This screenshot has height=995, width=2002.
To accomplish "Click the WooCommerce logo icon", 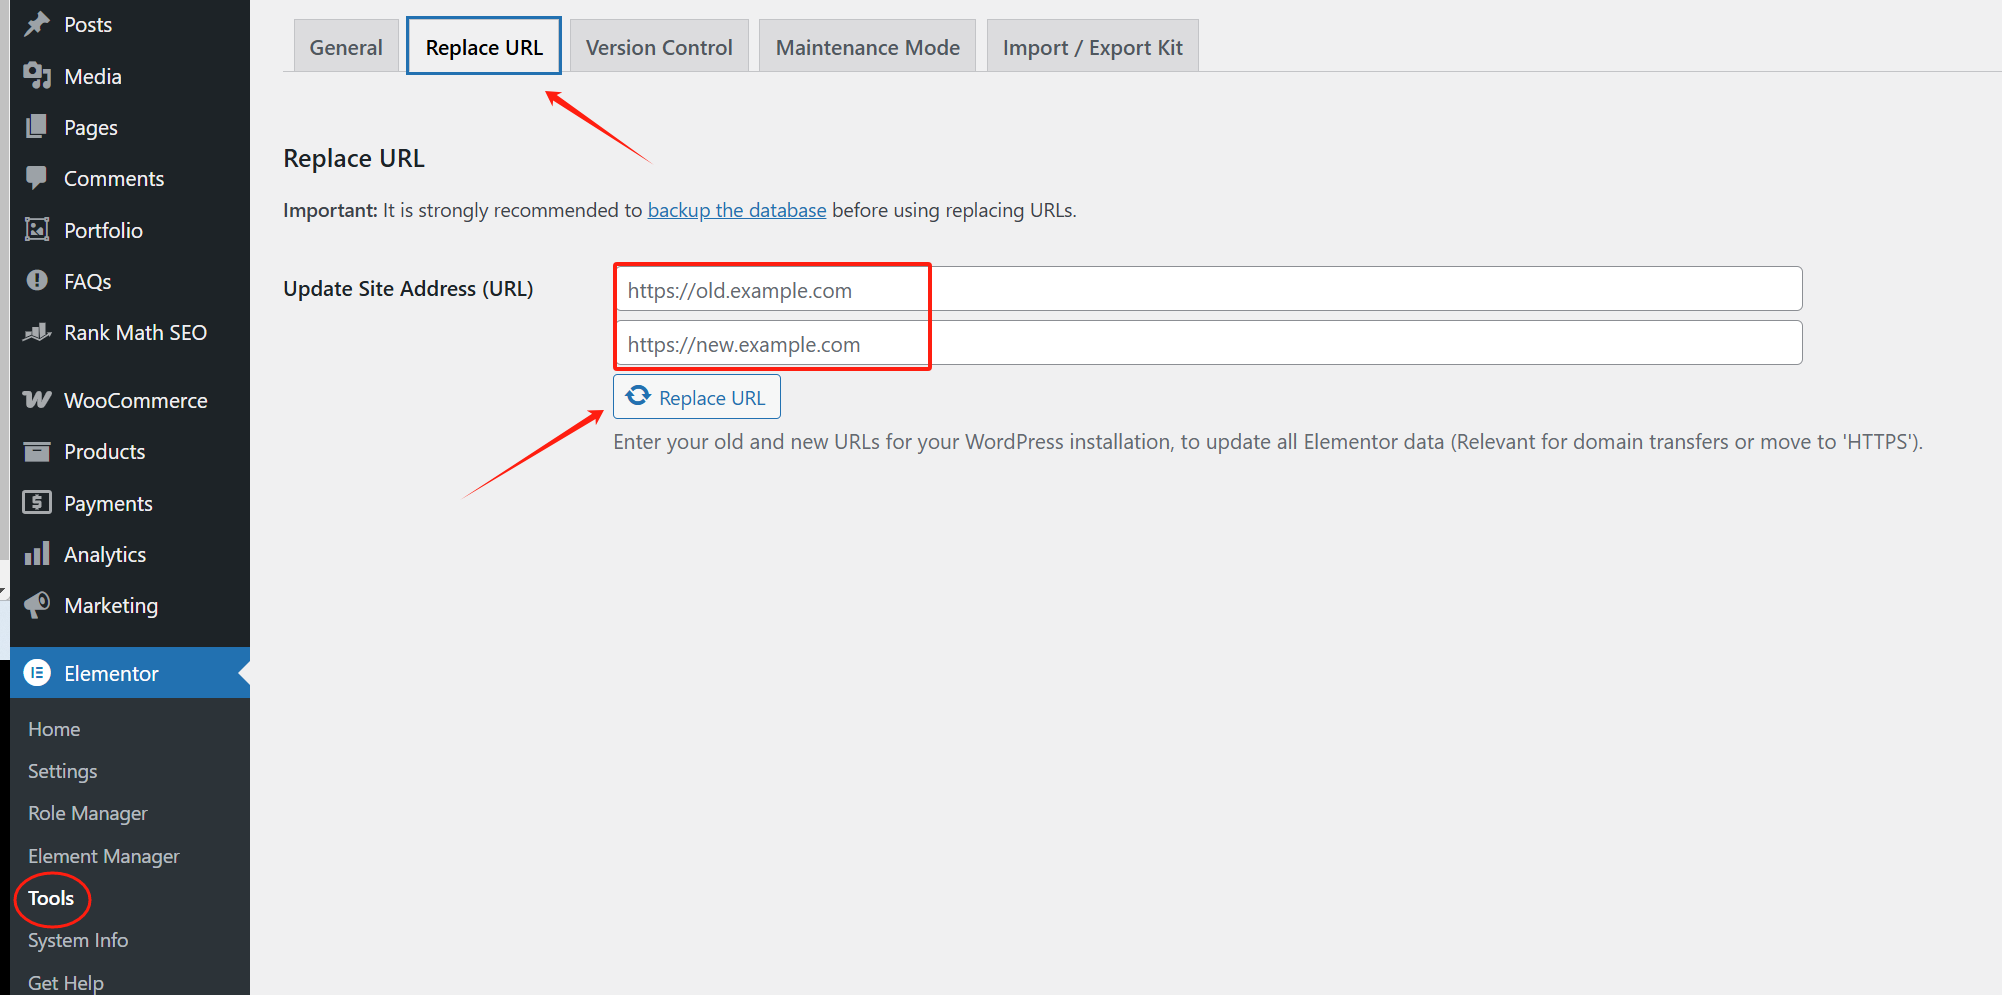I will click(37, 400).
